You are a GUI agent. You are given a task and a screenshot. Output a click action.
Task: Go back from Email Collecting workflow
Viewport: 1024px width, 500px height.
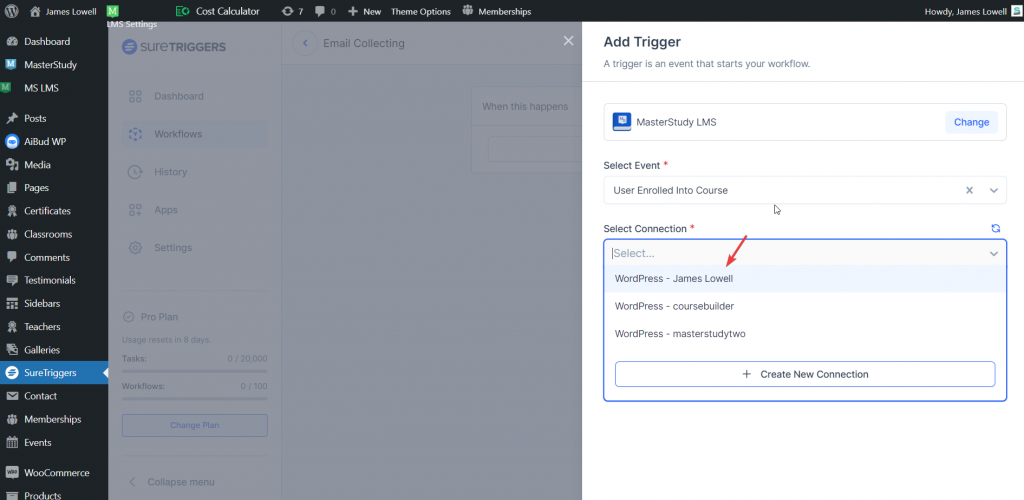[304, 43]
